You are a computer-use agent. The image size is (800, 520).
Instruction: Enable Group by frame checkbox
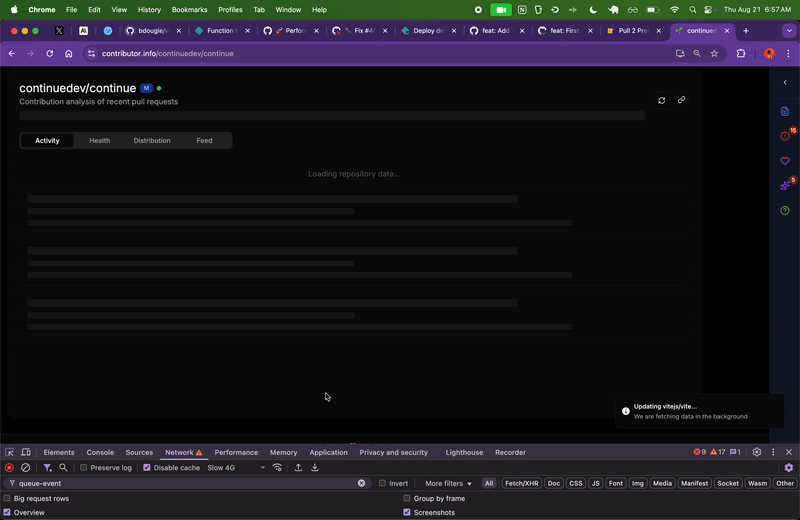click(x=407, y=499)
